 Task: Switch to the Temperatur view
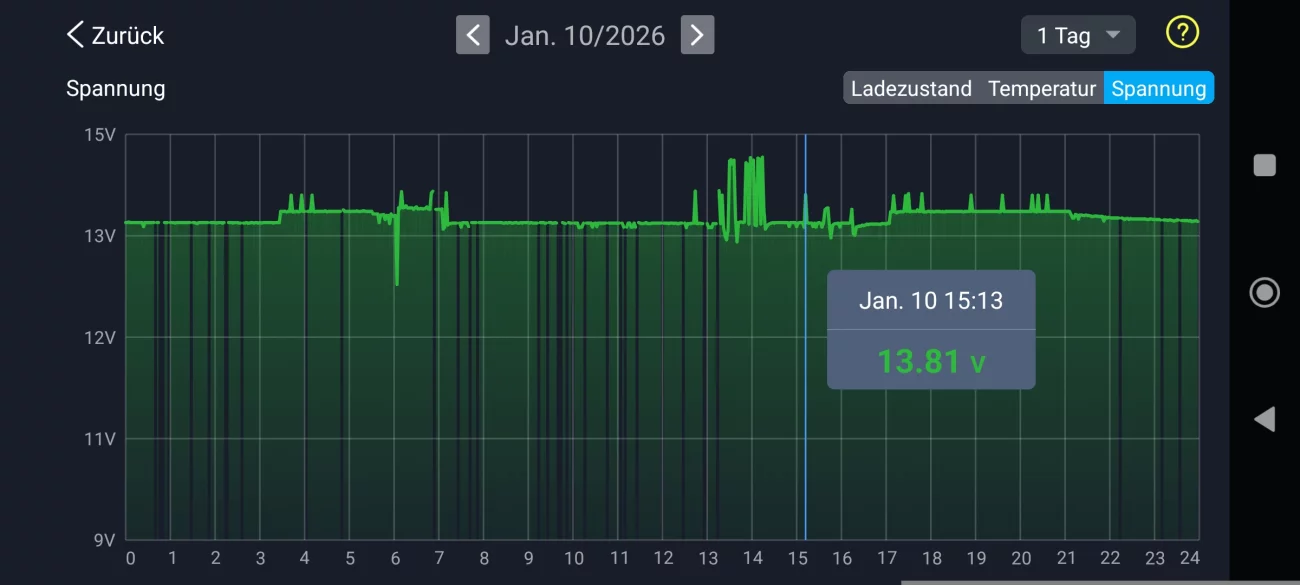pos(1042,88)
